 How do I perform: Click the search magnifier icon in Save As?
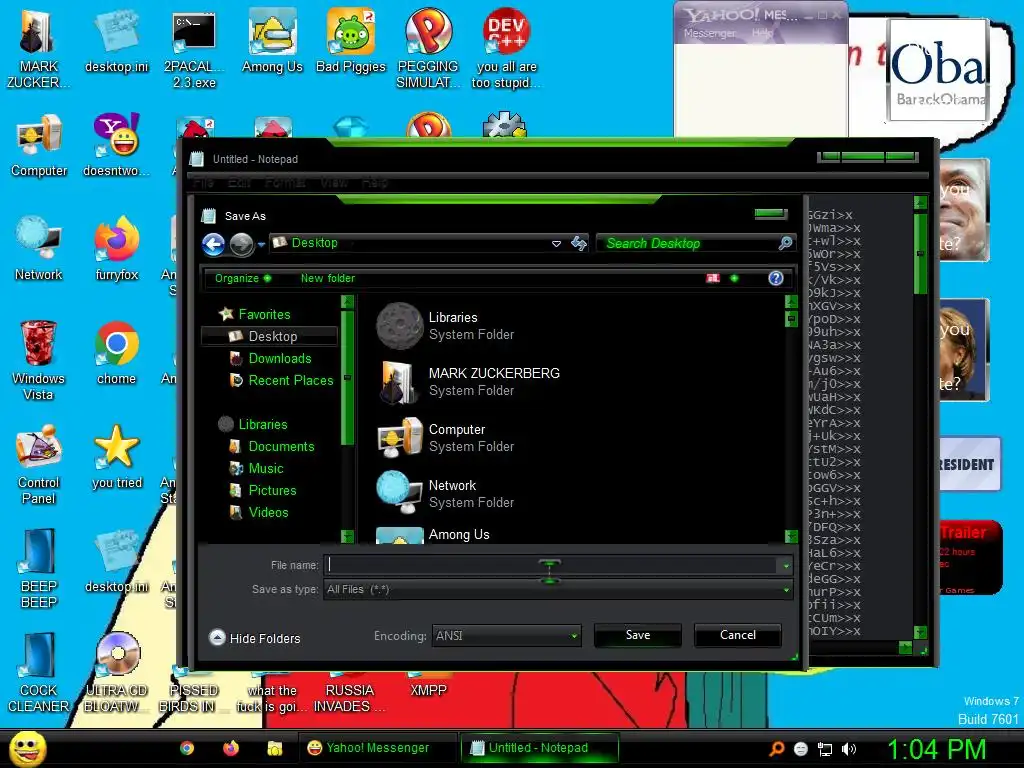pos(786,243)
